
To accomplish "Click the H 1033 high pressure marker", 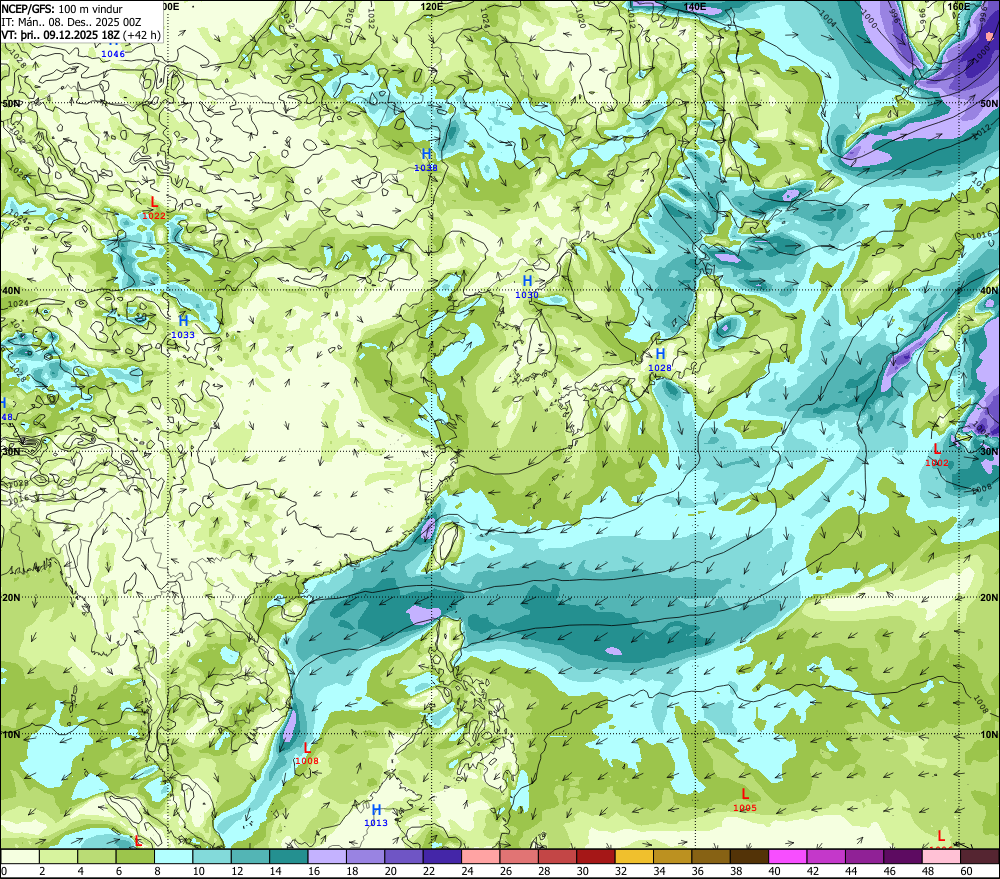I will click(183, 327).
